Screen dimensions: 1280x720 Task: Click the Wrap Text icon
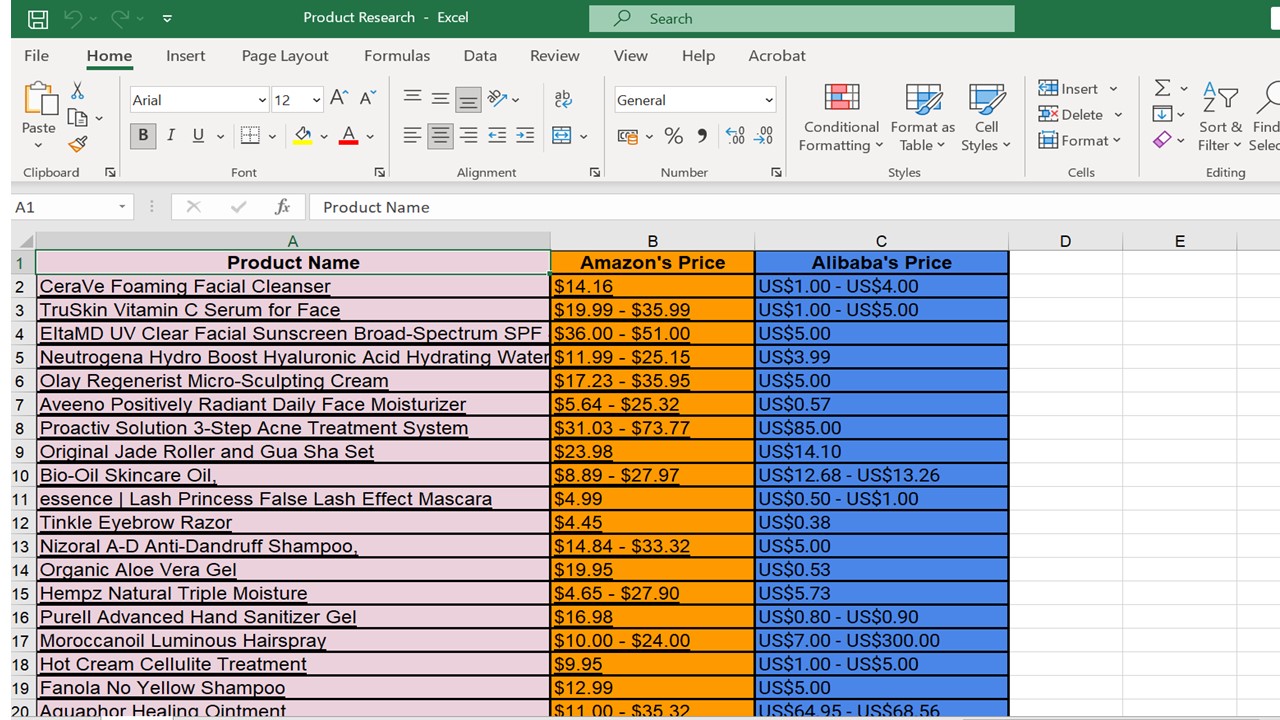pos(563,99)
